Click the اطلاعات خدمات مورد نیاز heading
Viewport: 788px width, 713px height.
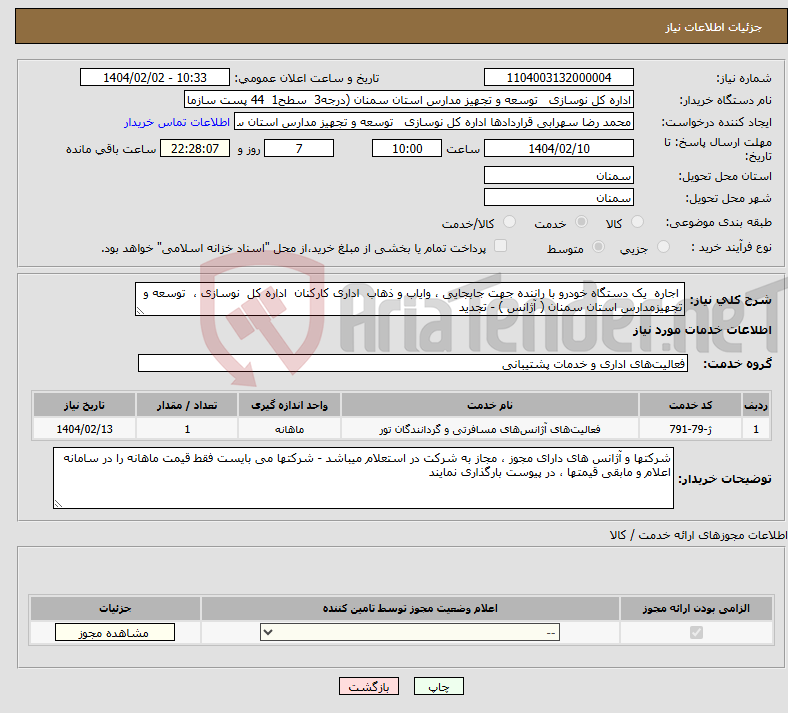[x=702, y=330]
